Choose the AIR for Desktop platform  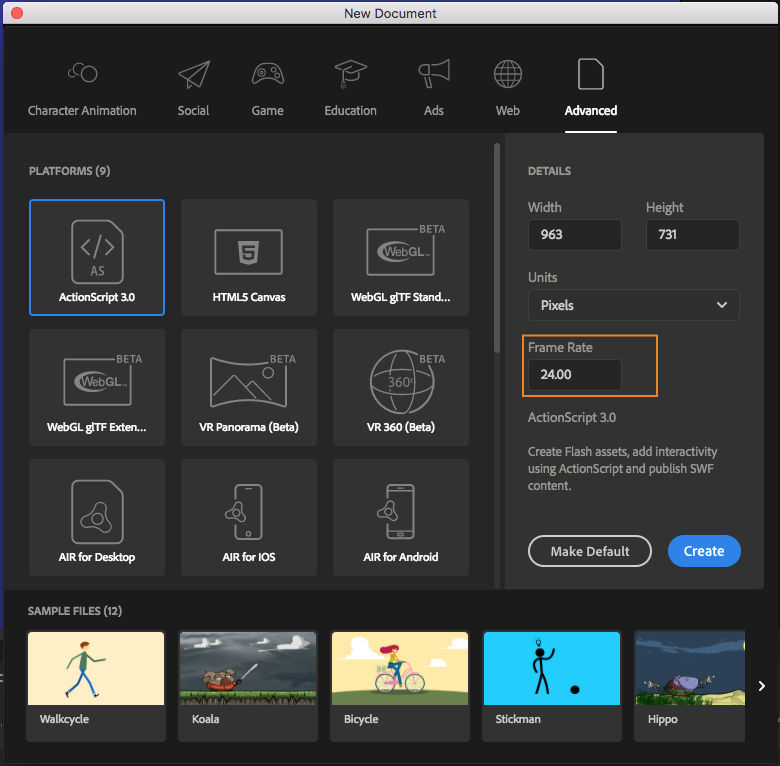[x=97, y=517]
